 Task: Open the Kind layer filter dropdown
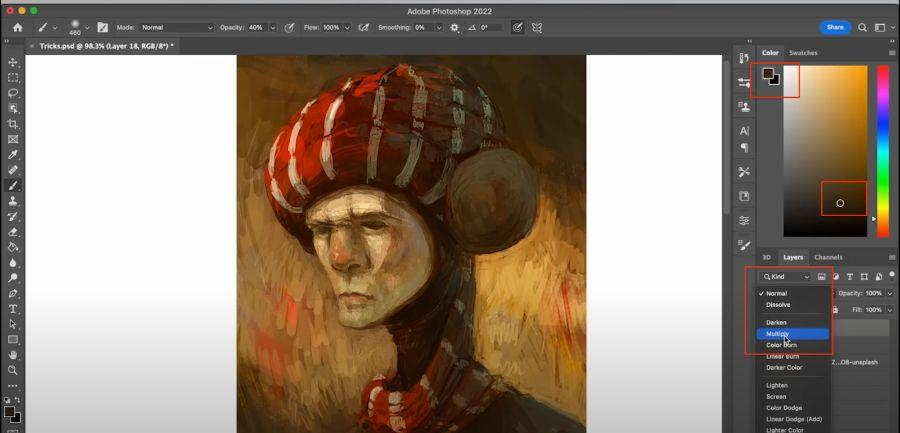786,277
